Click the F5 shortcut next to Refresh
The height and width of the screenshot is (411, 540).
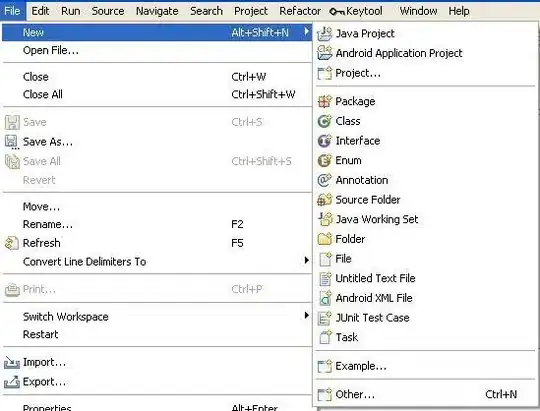point(237,243)
